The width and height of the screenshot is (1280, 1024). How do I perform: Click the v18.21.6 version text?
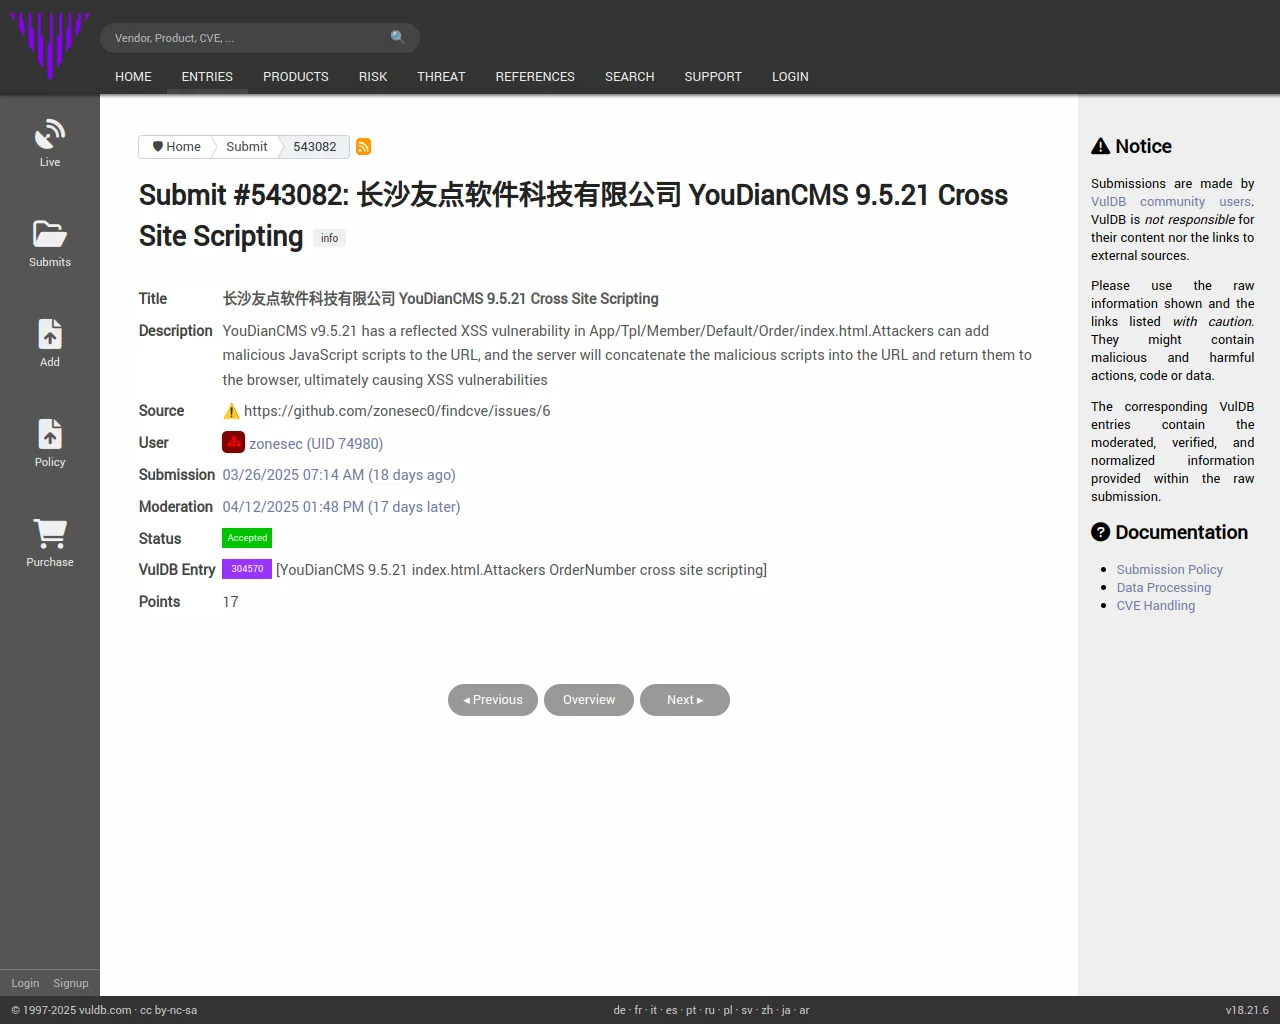pos(1247,1010)
